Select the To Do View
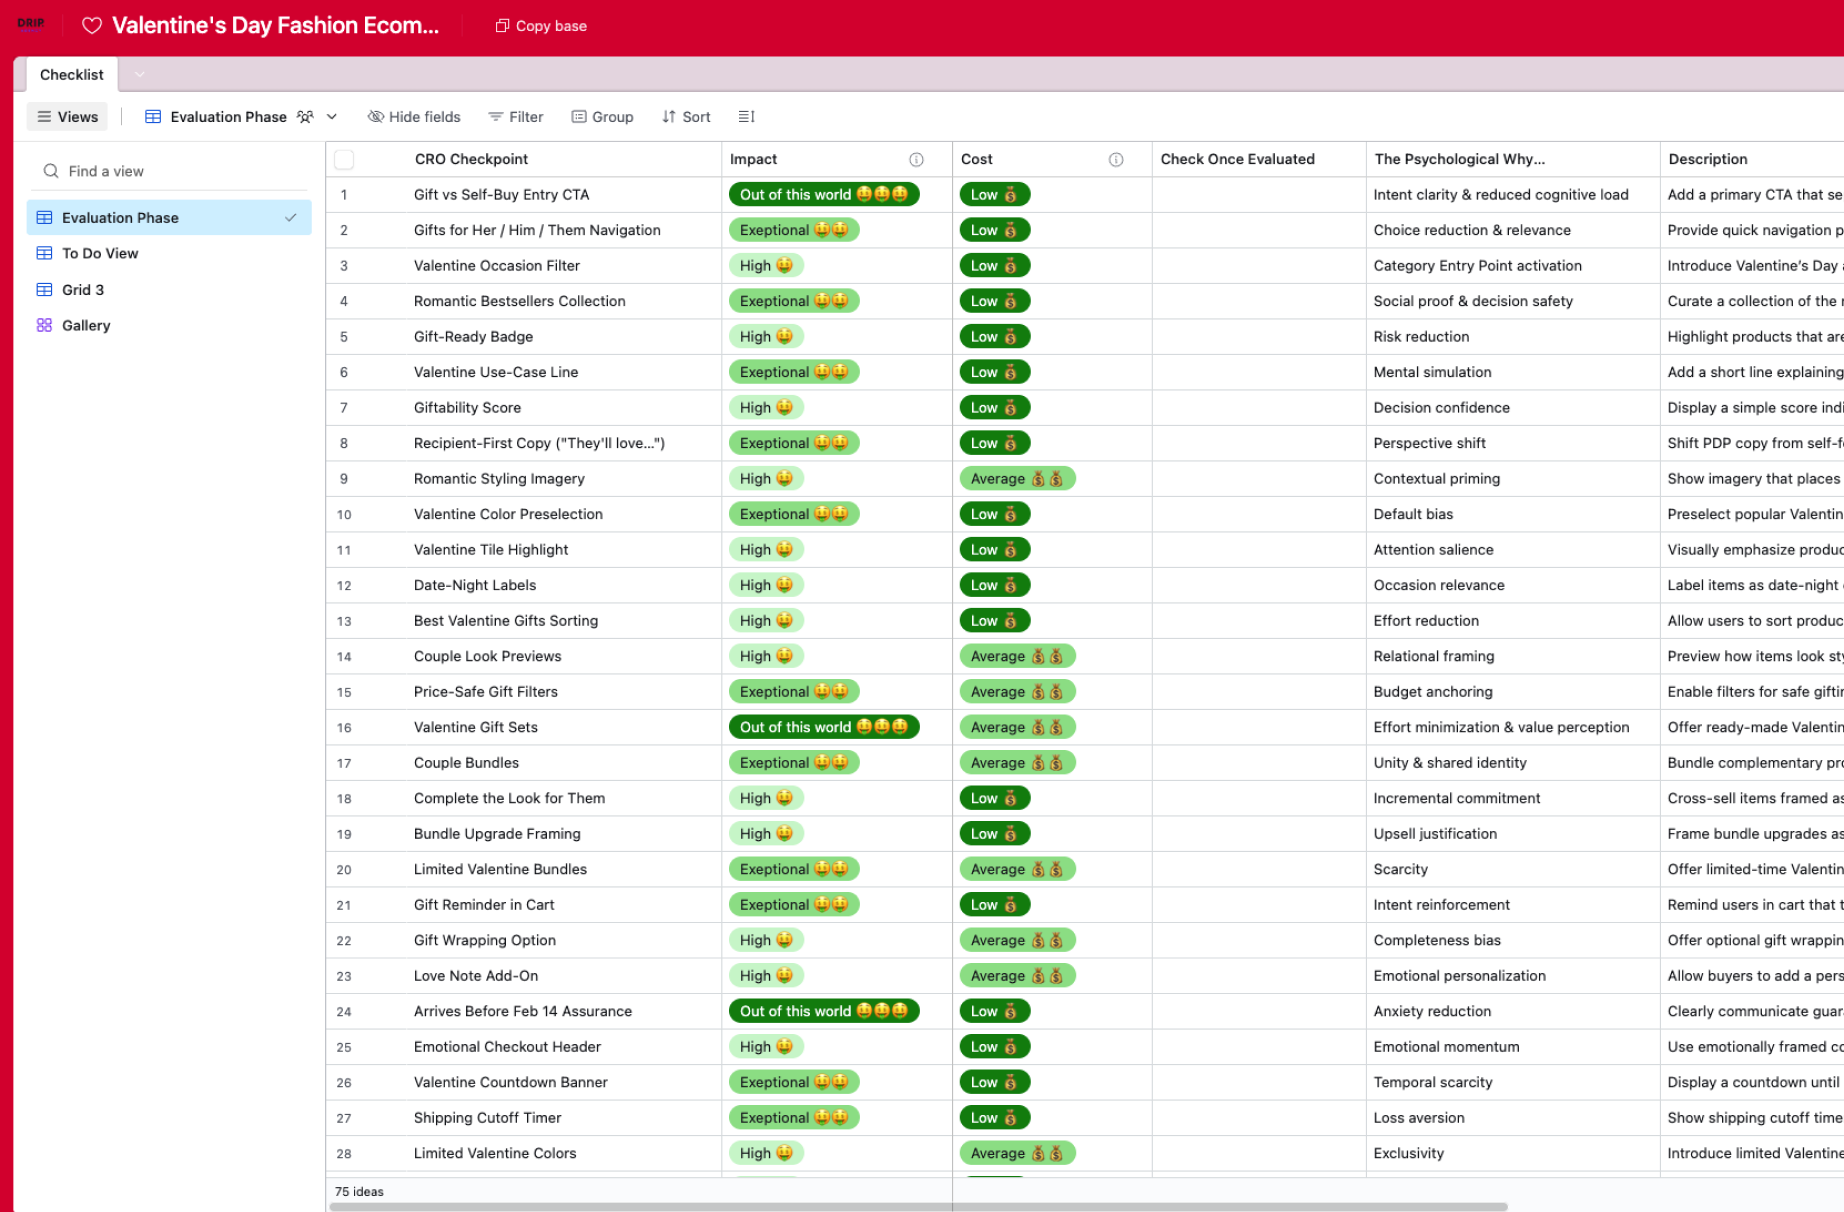This screenshot has width=1844, height=1212. tap(100, 253)
